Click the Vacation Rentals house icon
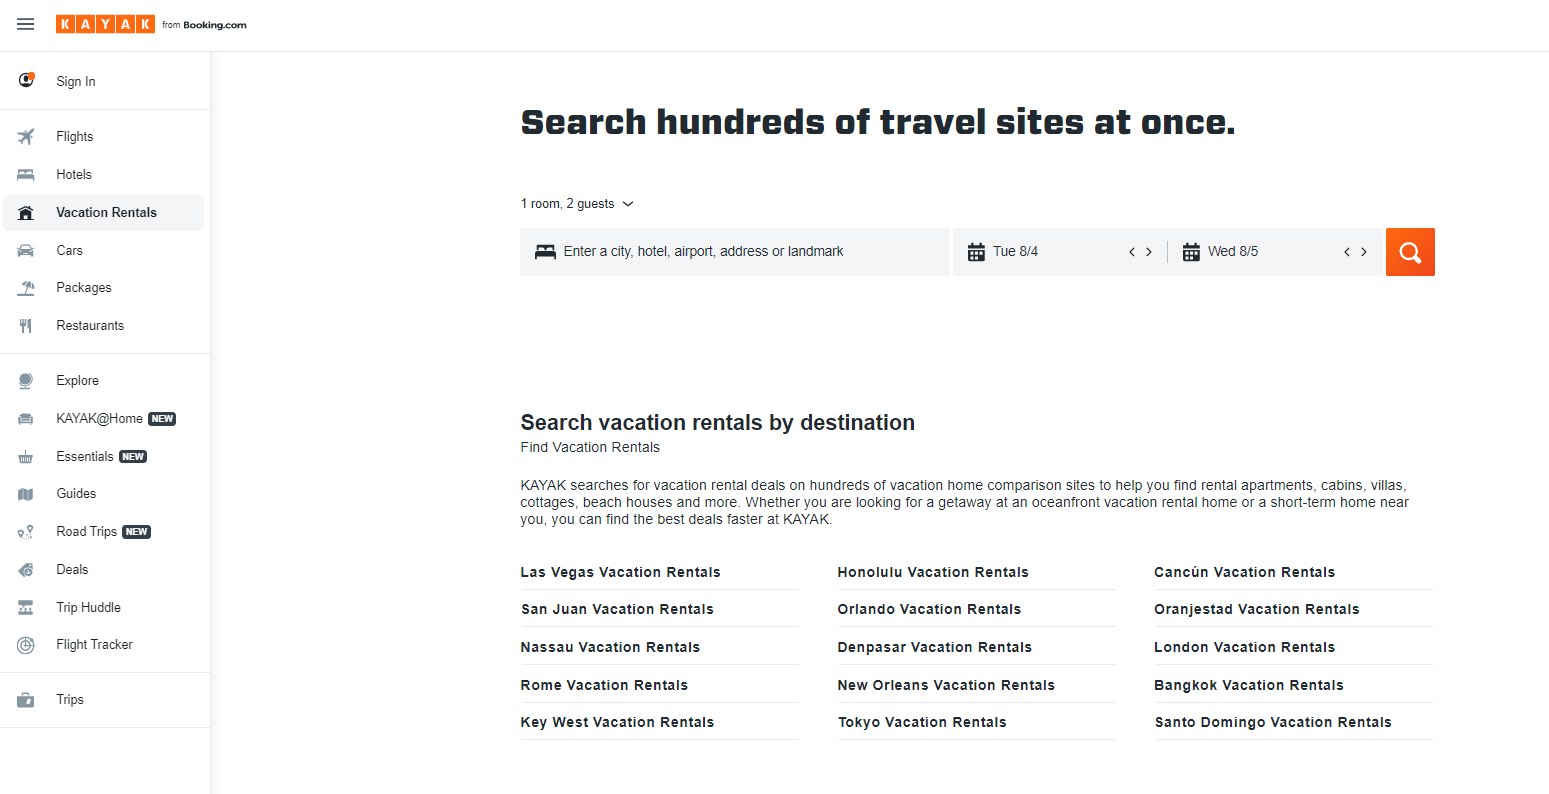The width and height of the screenshot is (1549, 794). point(26,212)
